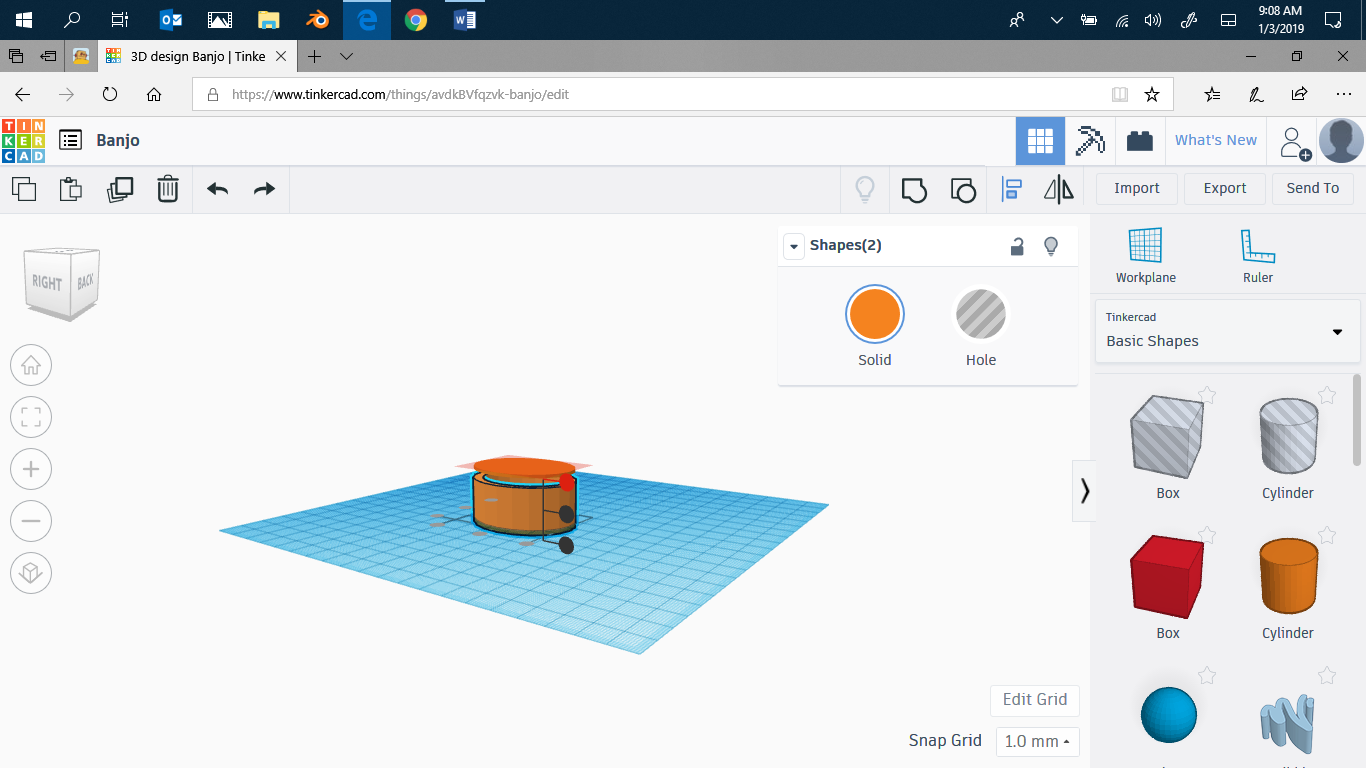The width and height of the screenshot is (1366, 768).
Task: Open the Edge settings ellipsis menu
Action: (1343, 94)
